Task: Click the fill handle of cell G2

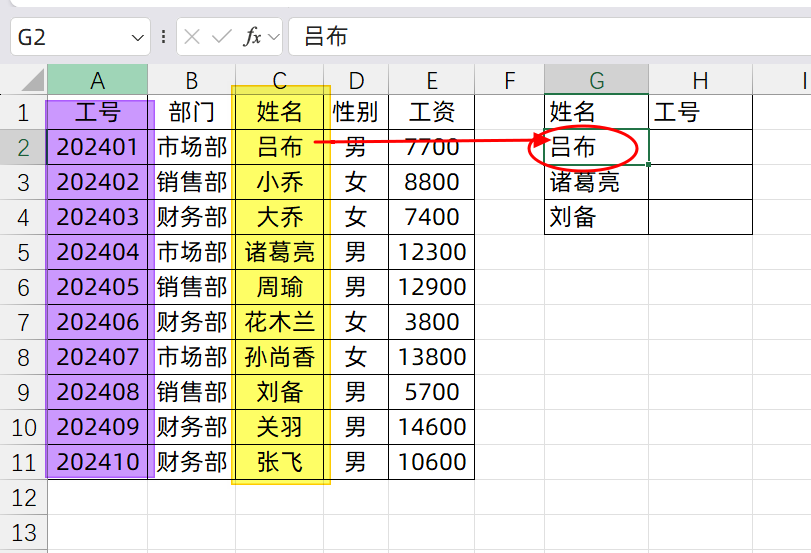Action: click(649, 165)
